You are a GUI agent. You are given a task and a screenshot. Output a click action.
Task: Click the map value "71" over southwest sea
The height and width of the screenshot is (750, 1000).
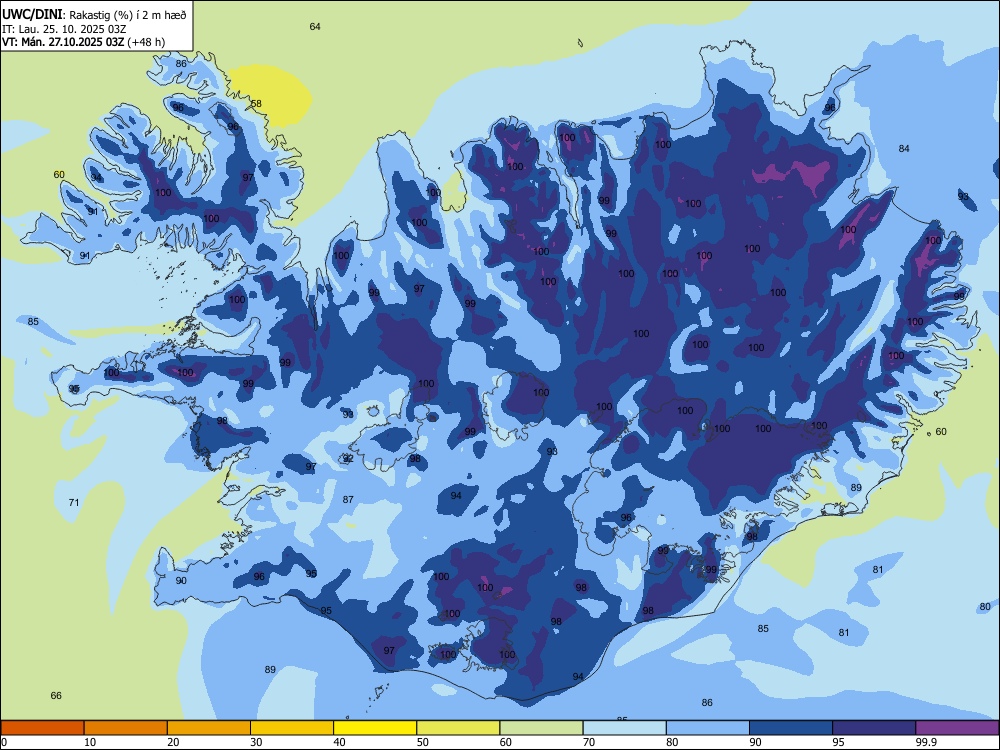(x=74, y=503)
